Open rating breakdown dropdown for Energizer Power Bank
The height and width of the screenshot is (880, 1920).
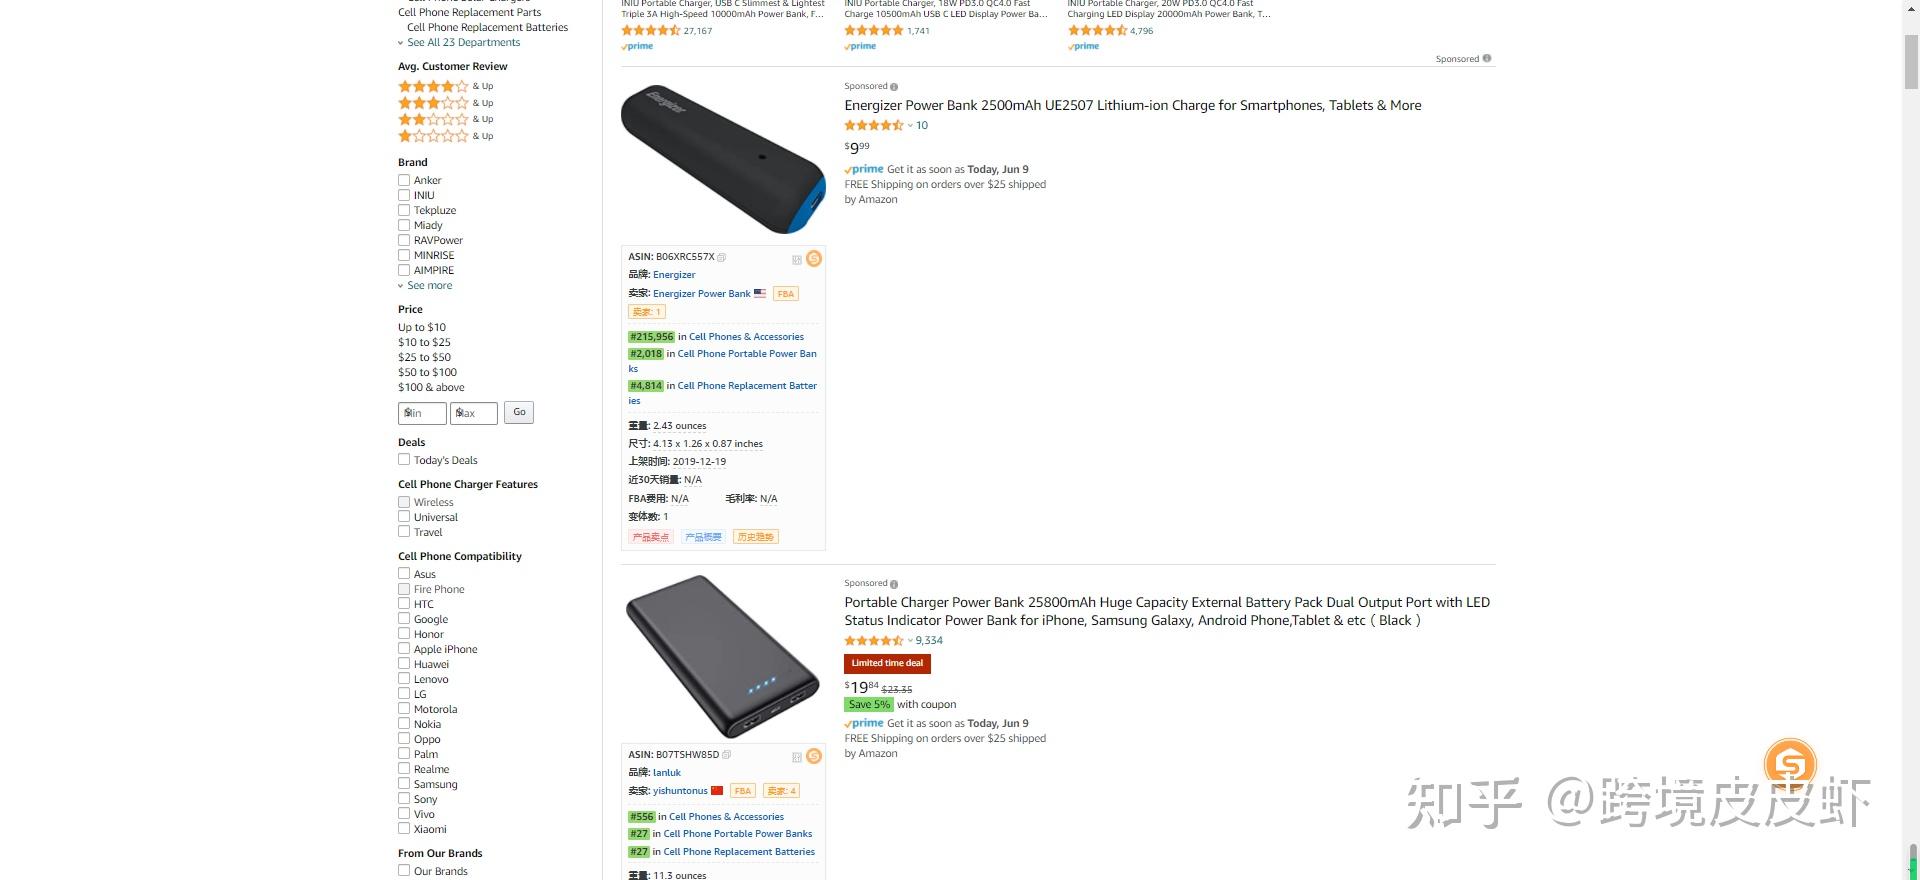910,126
